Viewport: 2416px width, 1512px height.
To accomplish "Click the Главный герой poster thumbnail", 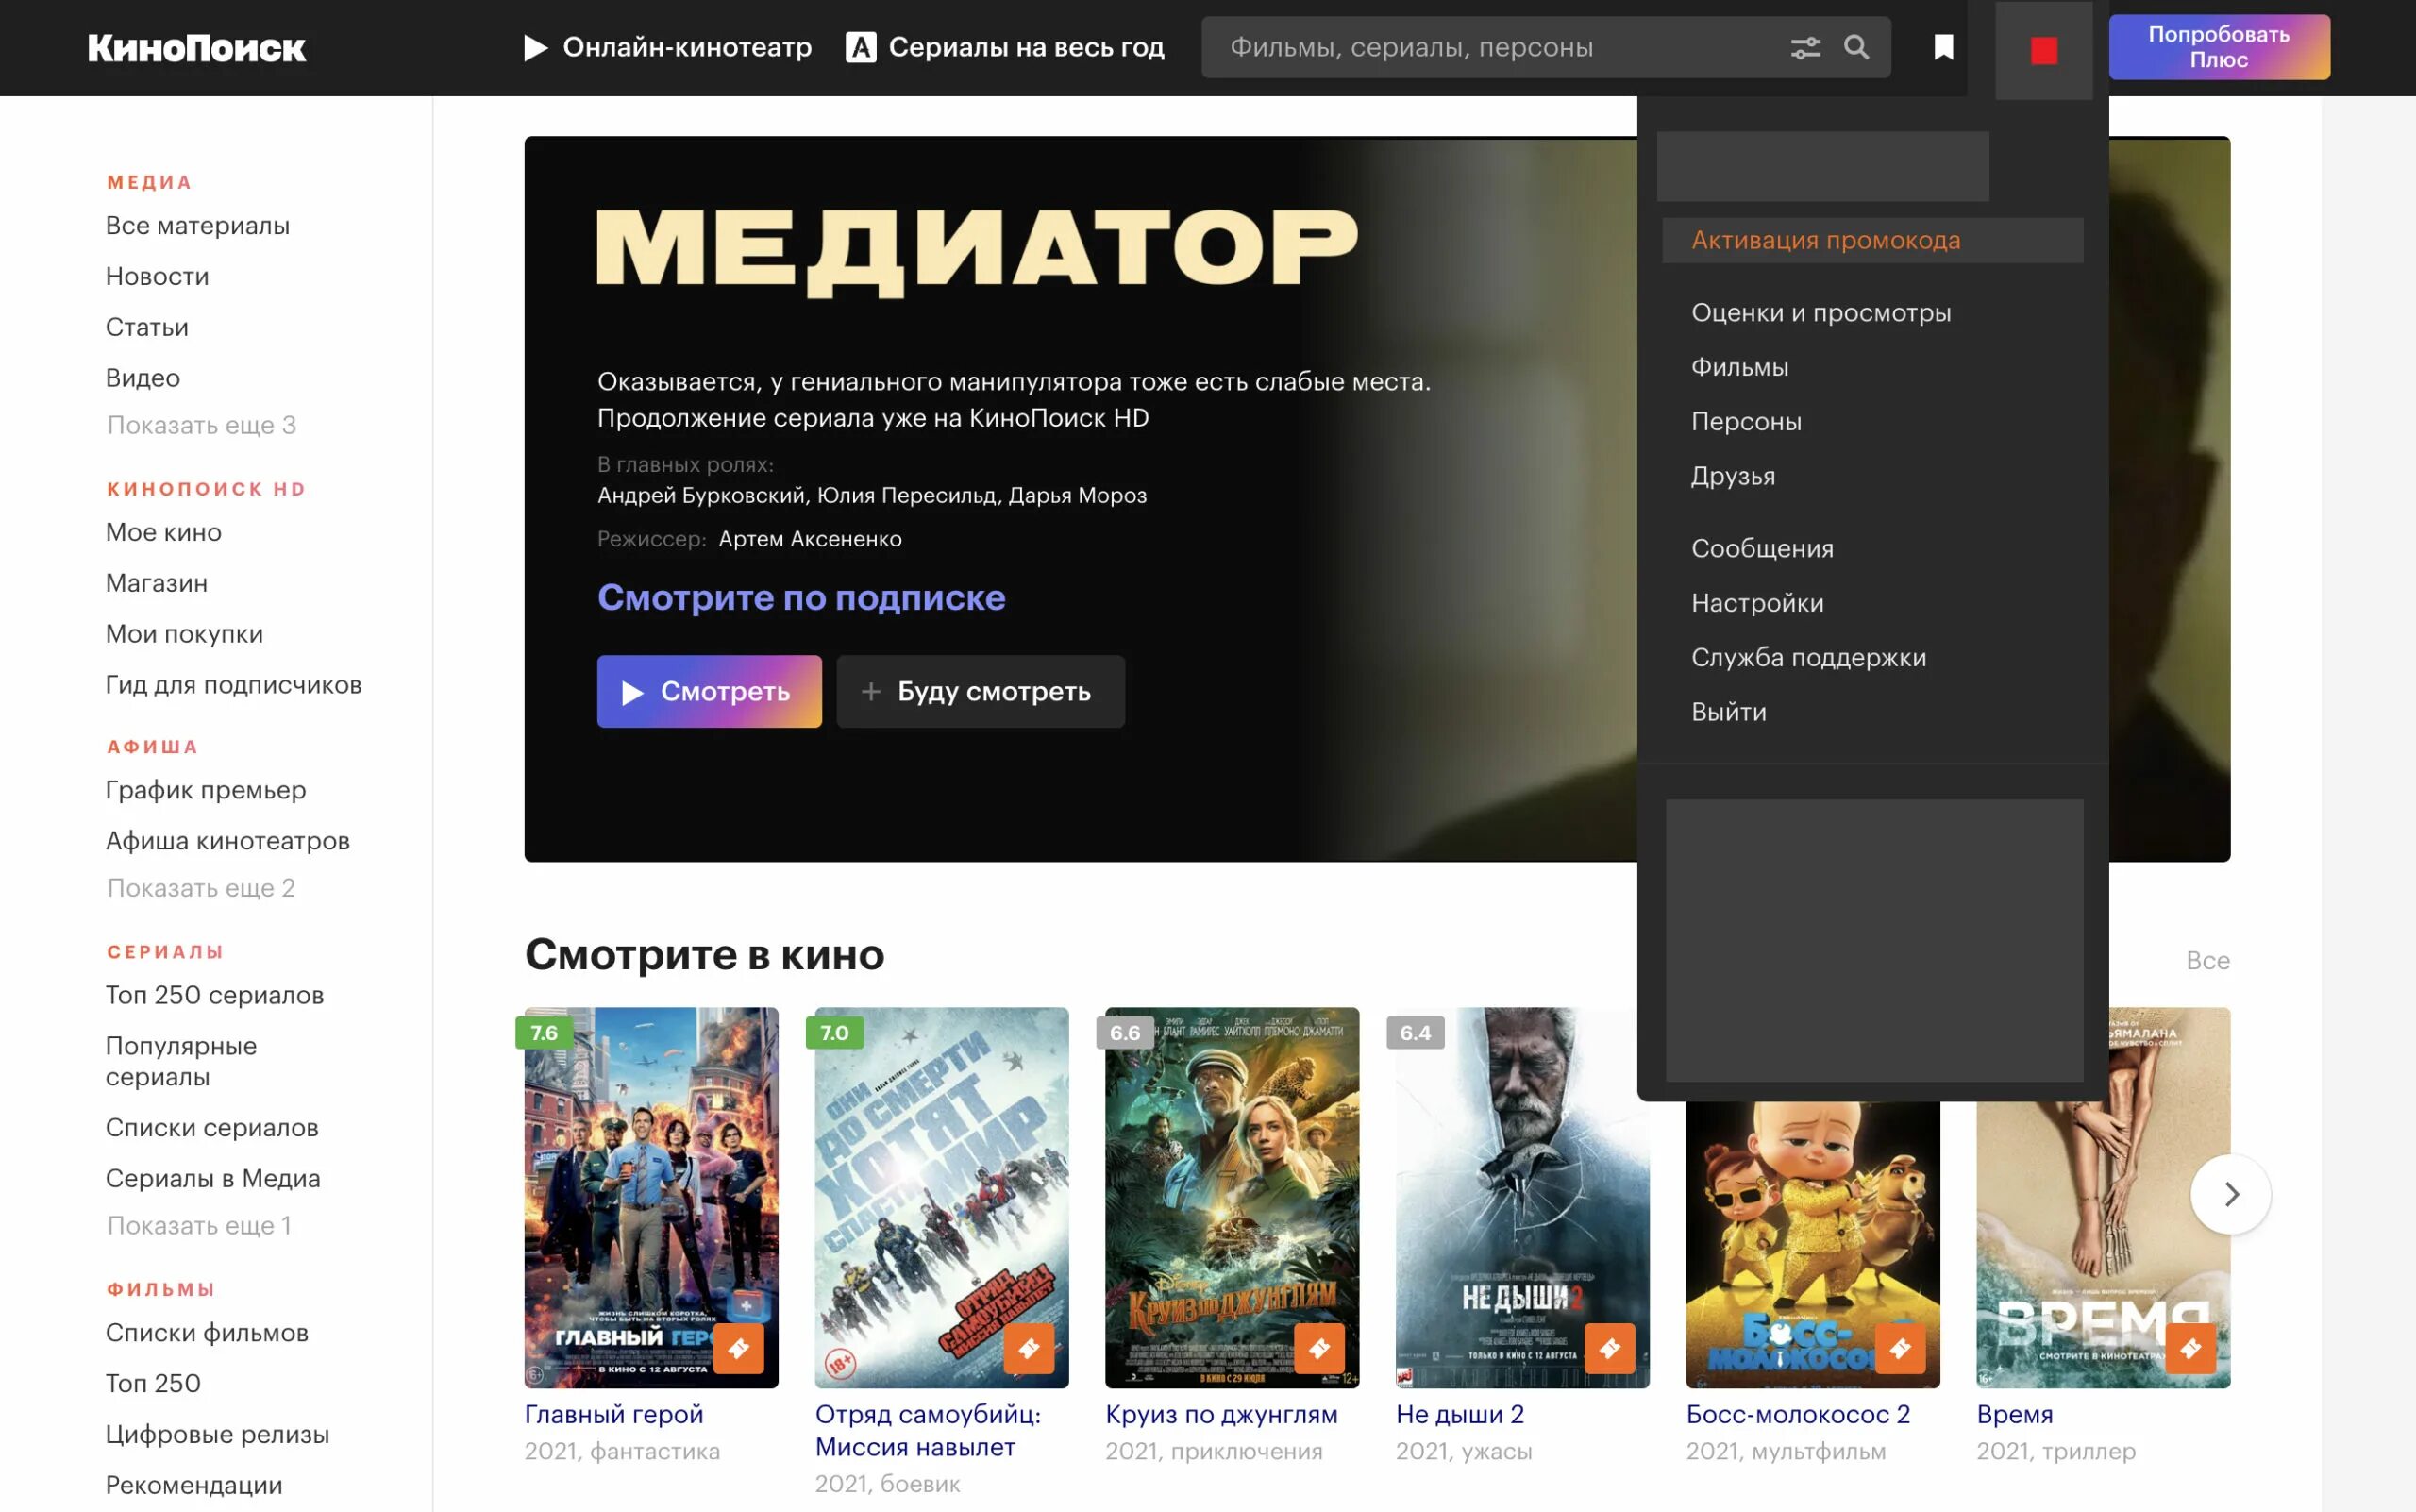I will click(x=651, y=1197).
